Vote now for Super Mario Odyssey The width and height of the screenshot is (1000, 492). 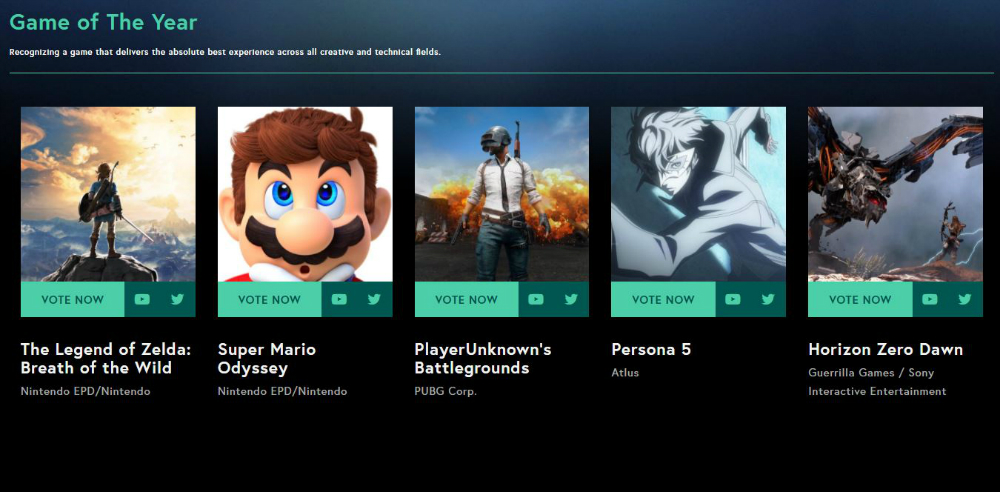[270, 299]
